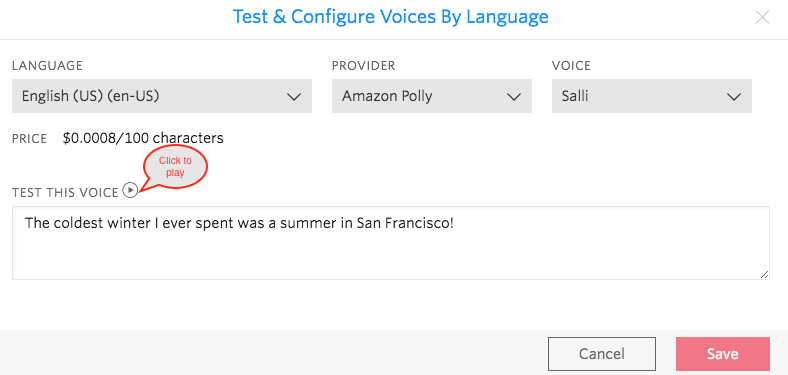Open the English (US) language dropdown
The image size is (788, 375).
pos(162,96)
